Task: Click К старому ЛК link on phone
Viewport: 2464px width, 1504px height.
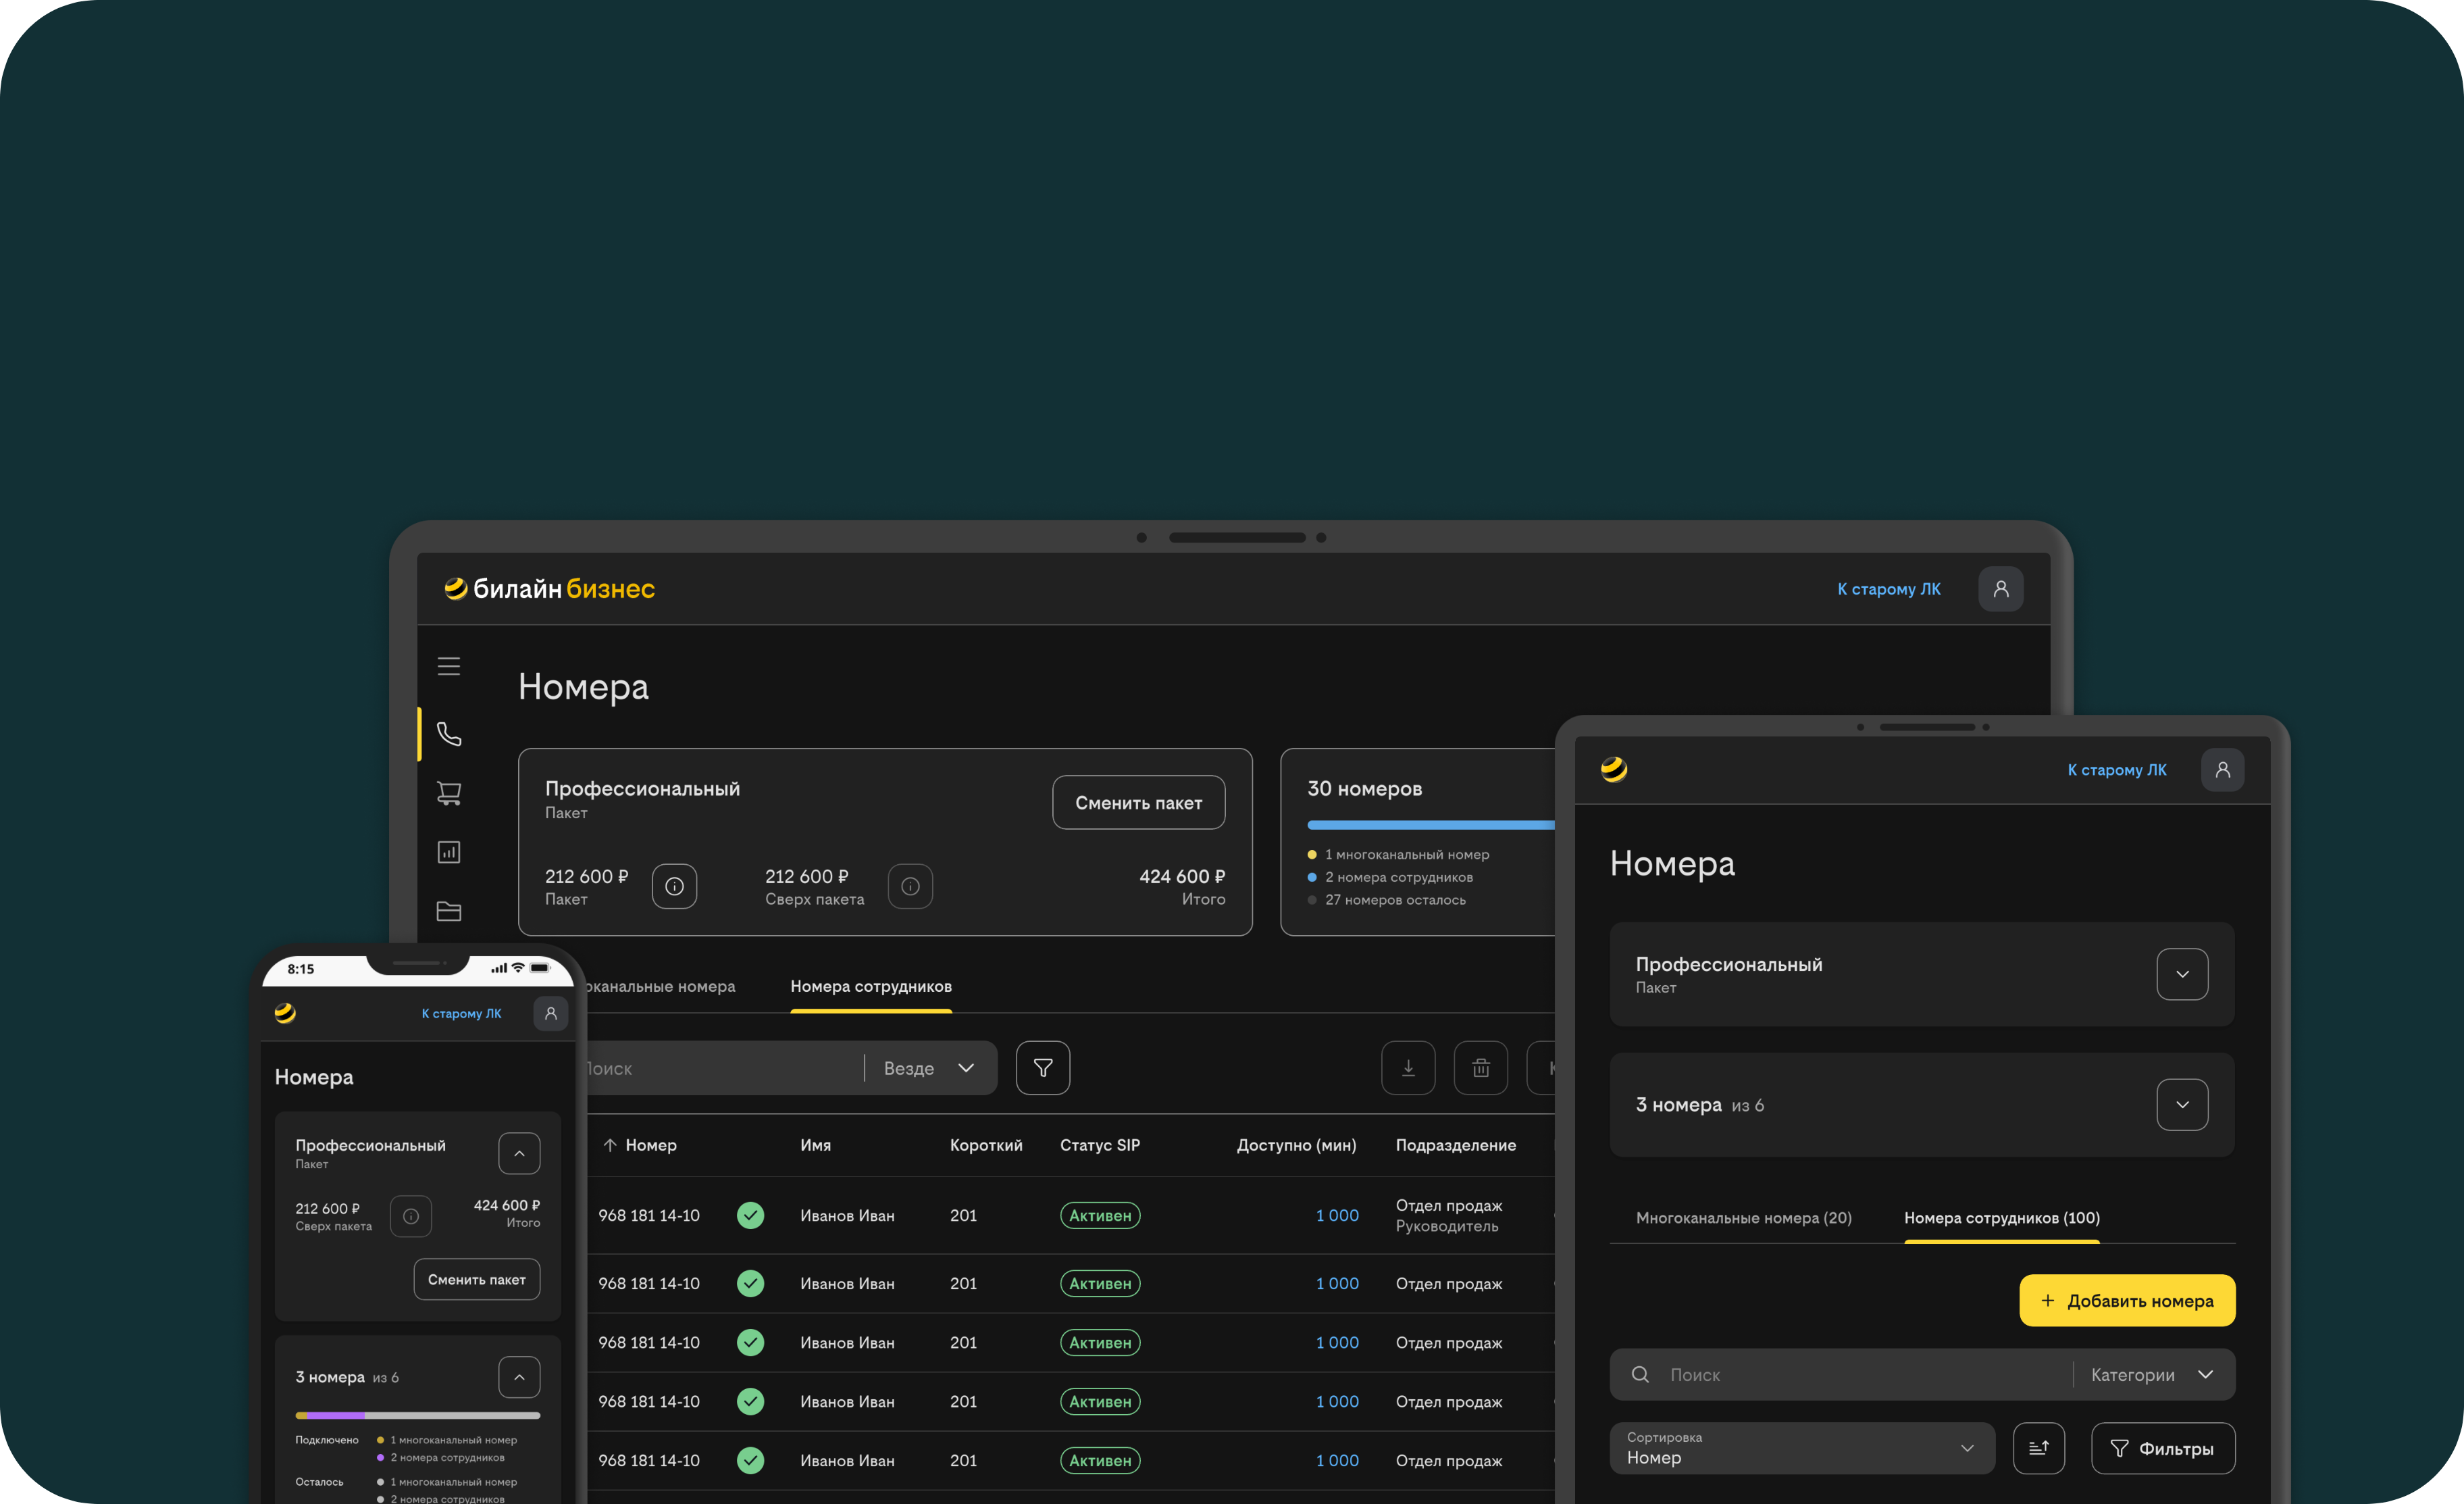Action: 461,1013
